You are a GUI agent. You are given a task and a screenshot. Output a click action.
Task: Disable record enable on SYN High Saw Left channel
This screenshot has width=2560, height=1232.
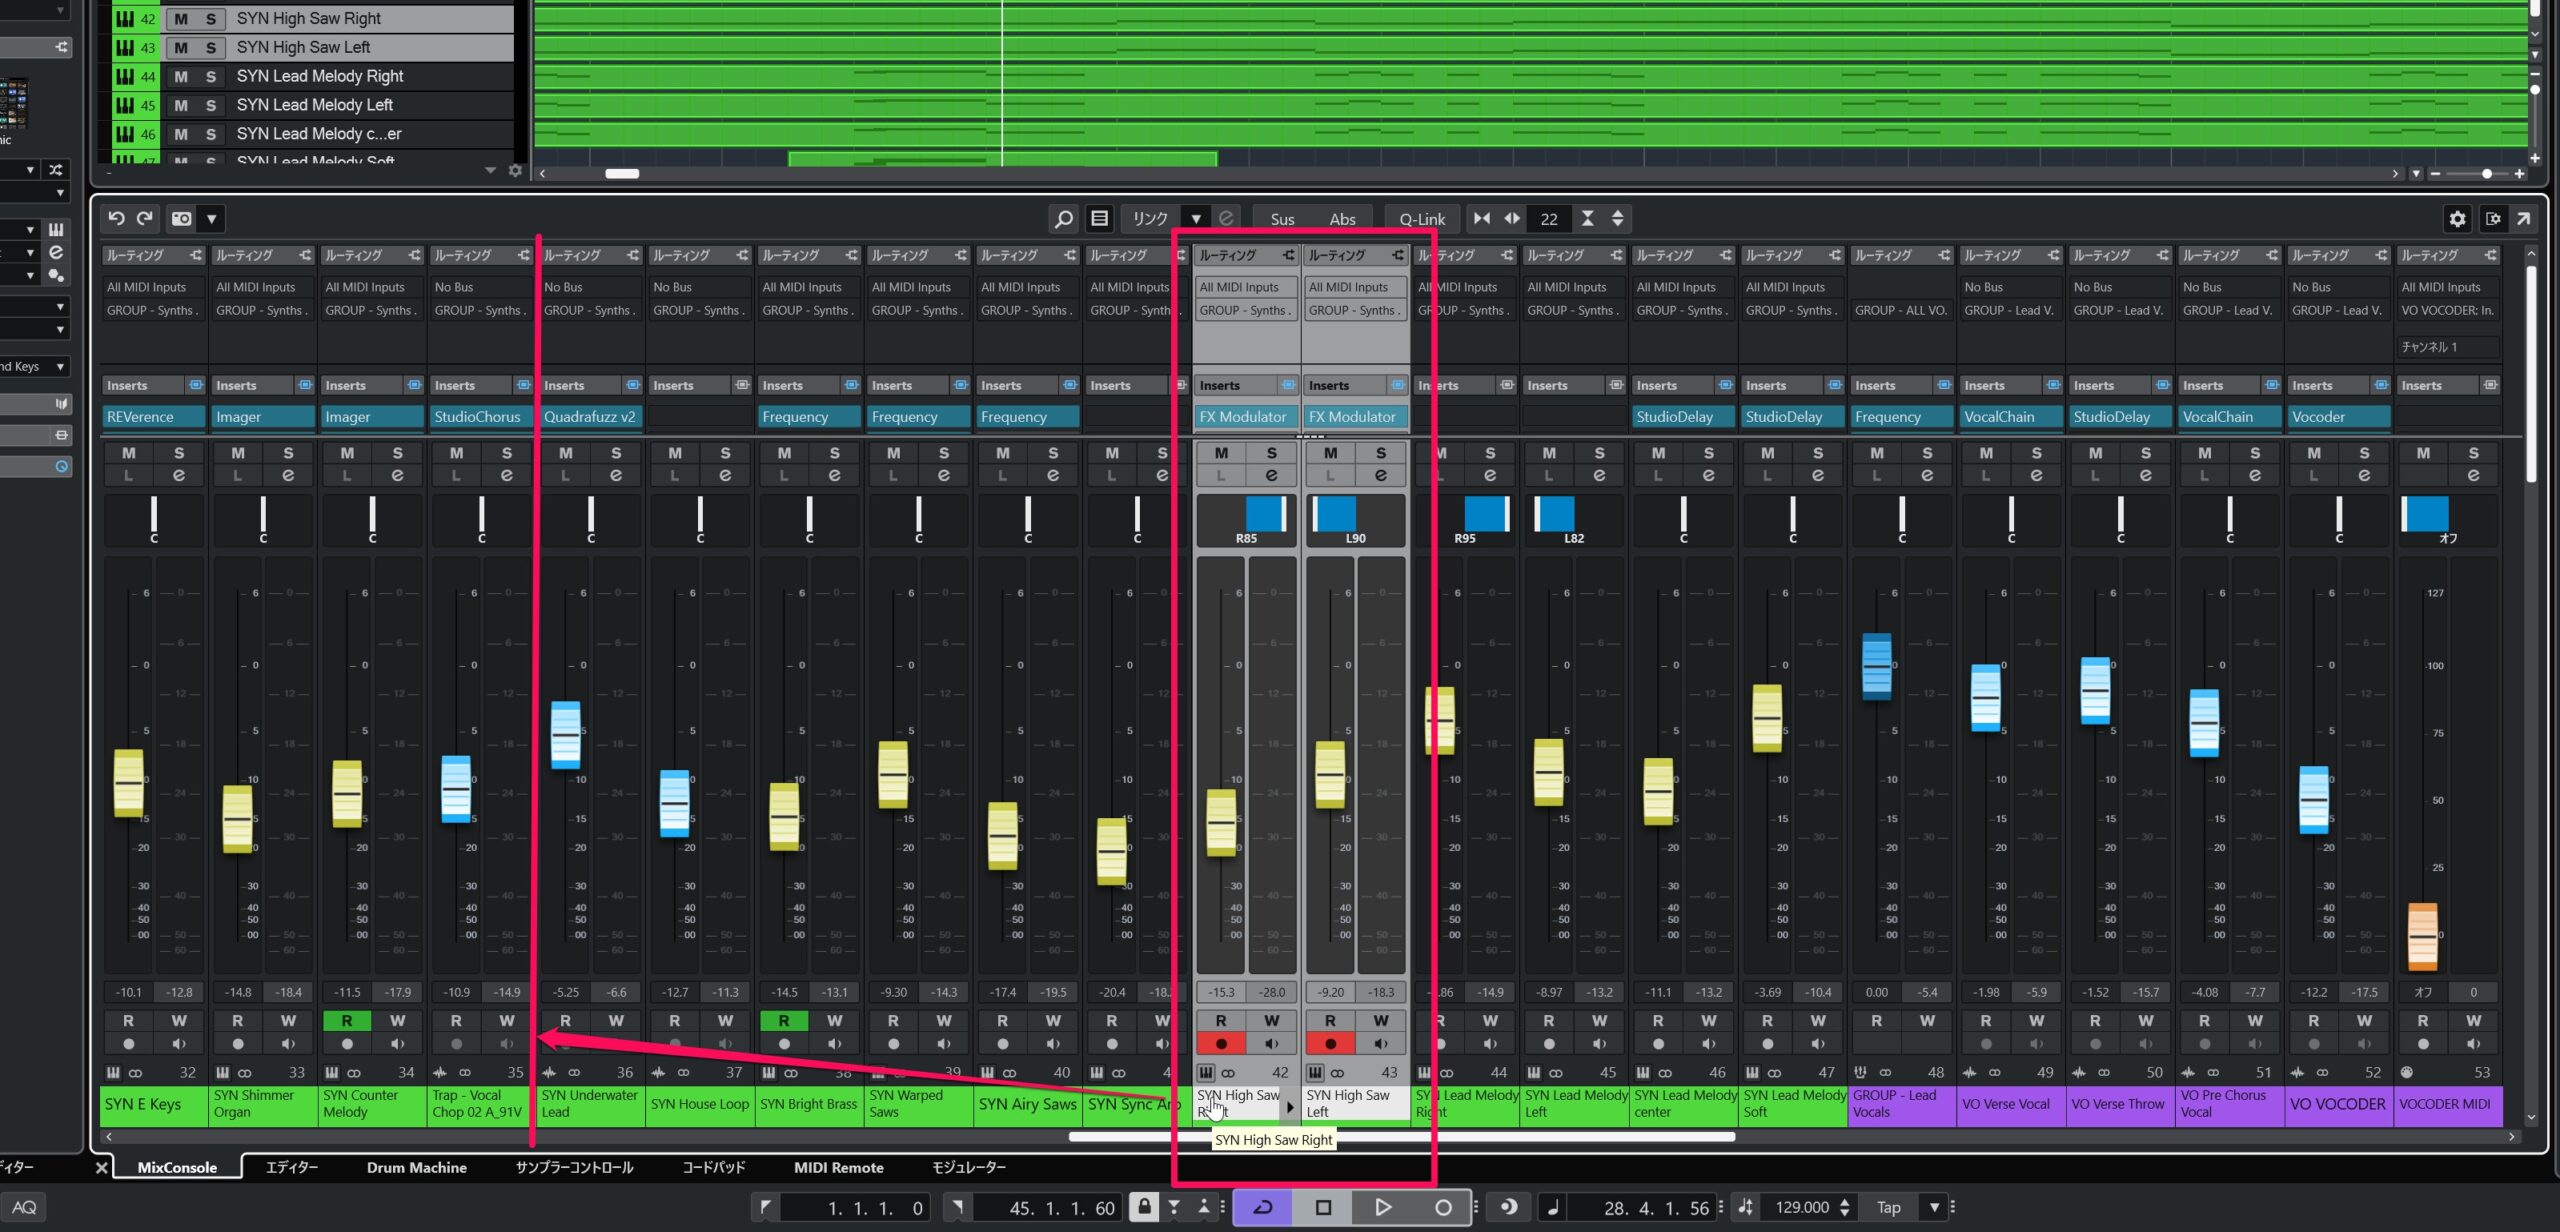point(1330,1043)
